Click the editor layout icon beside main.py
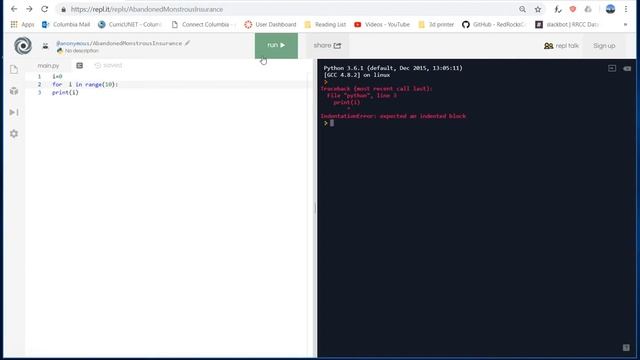 point(80,65)
